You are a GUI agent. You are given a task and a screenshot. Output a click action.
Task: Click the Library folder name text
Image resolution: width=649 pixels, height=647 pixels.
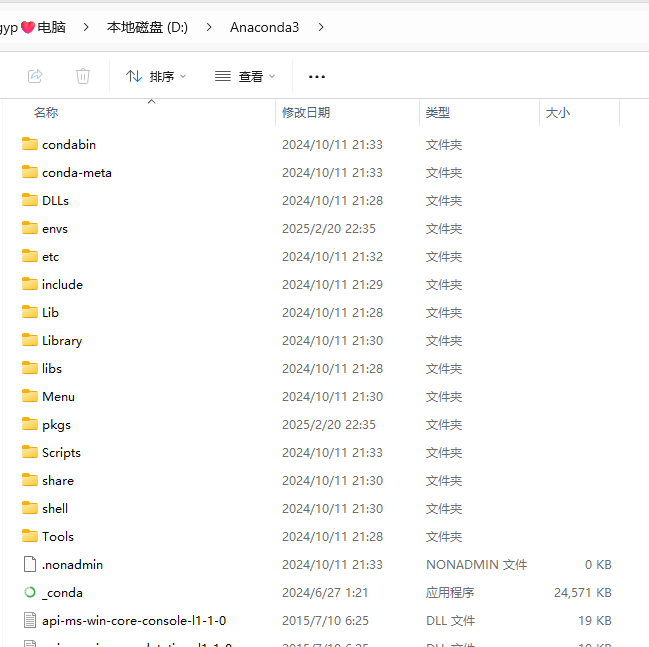click(62, 341)
